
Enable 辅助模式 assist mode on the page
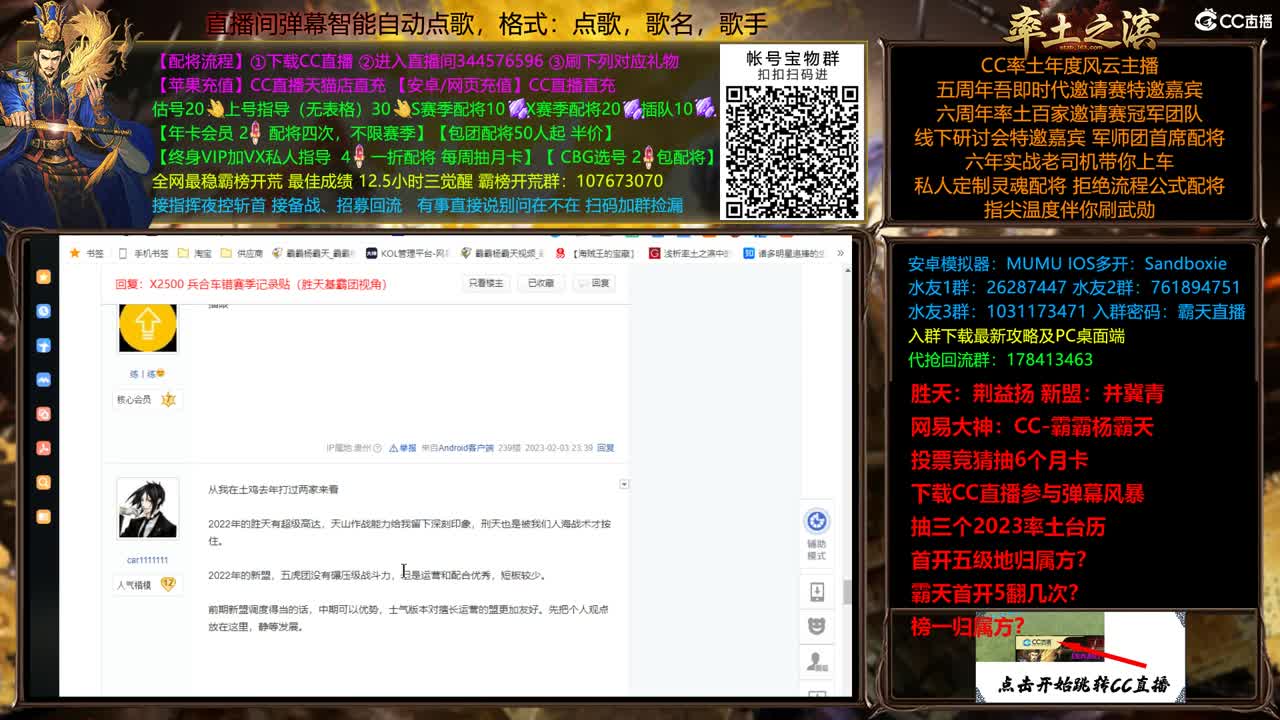(817, 522)
